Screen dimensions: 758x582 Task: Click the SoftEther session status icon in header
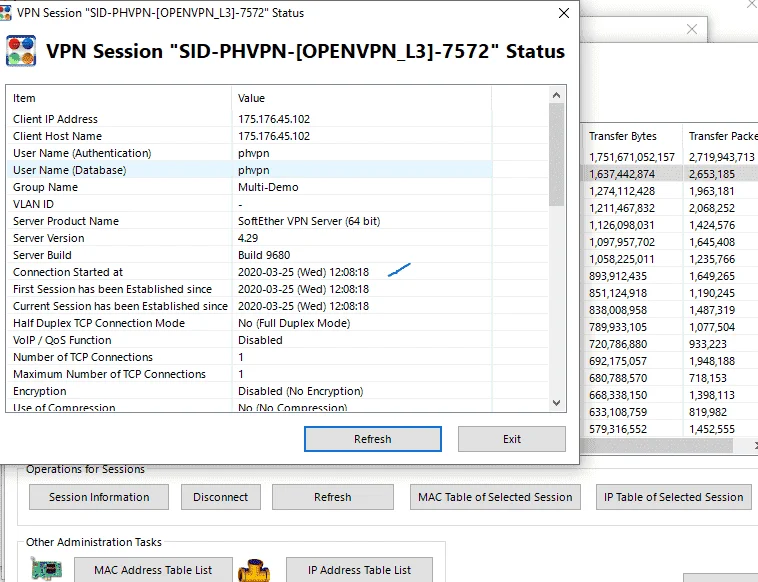pyautogui.click(x=21, y=51)
